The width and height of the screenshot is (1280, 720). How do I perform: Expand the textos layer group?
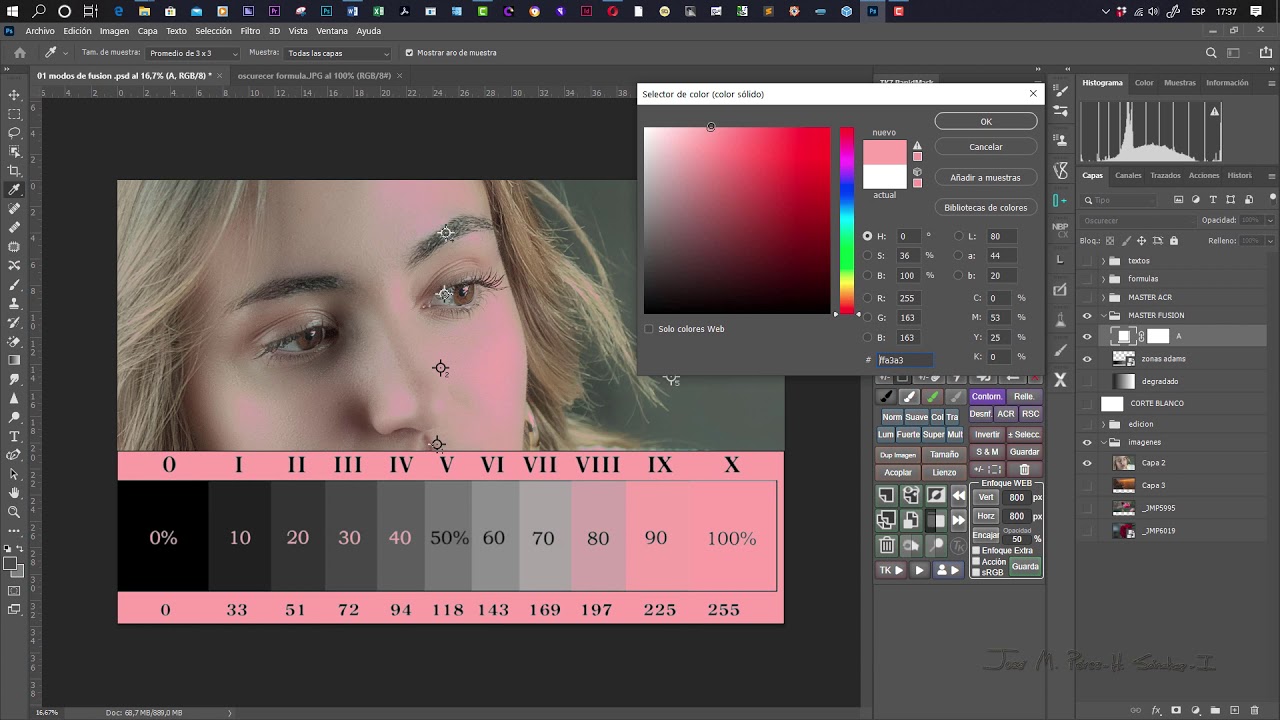tap(1103, 261)
